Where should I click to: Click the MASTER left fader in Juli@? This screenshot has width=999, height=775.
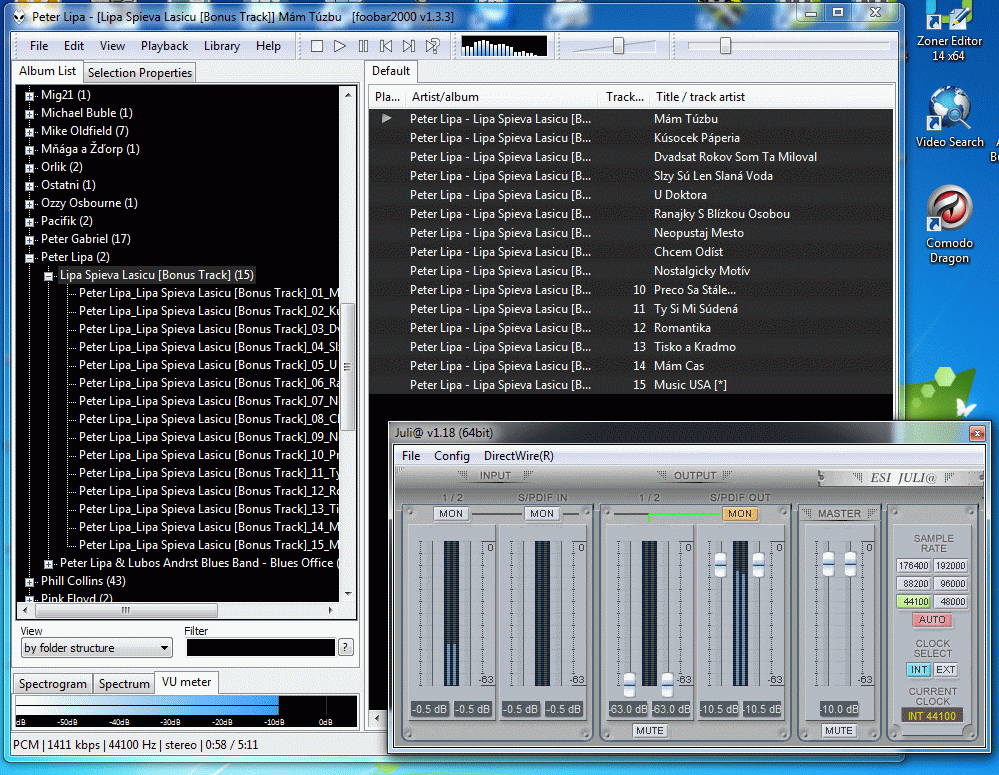(x=828, y=563)
